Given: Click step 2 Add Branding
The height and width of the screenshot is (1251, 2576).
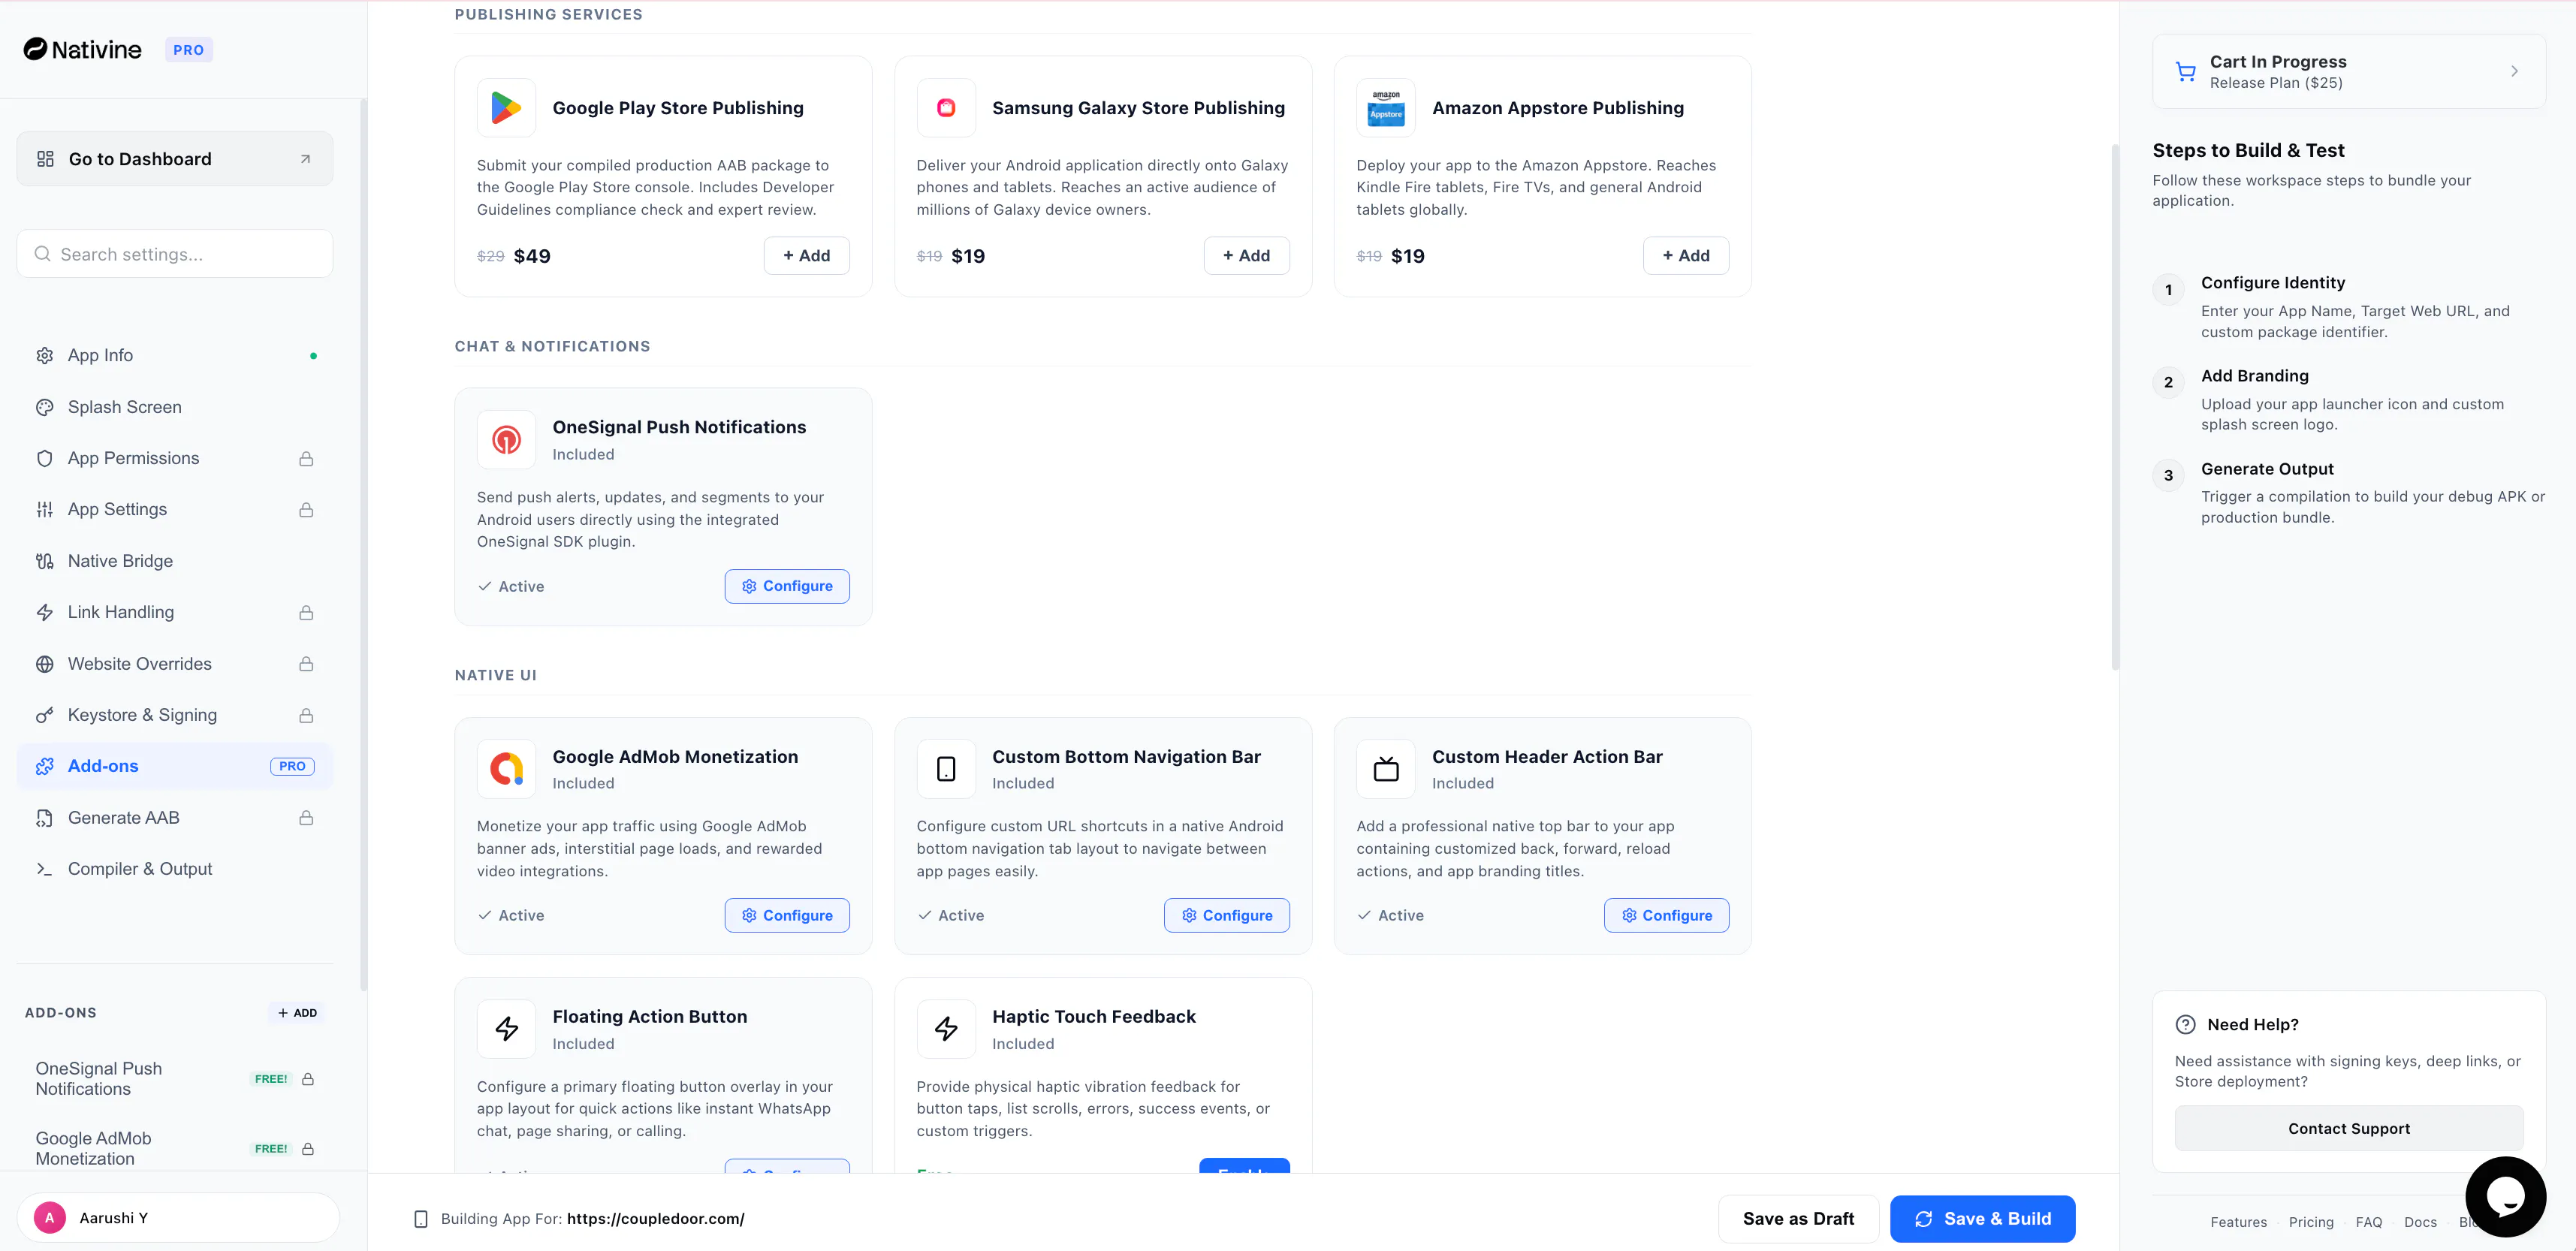Looking at the screenshot, I should (x=2348, y=399).
